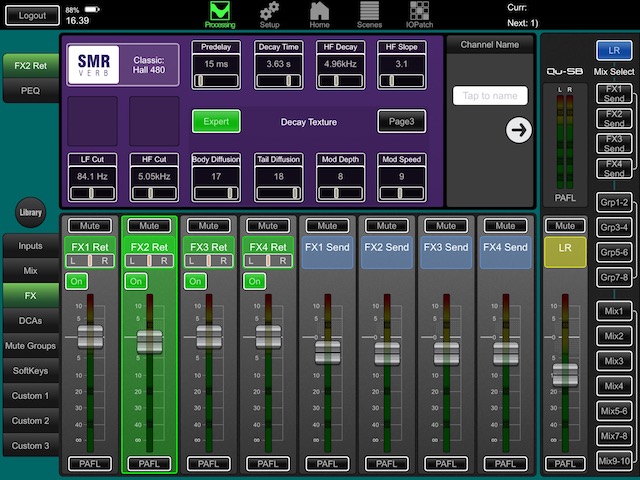
Task: Open the IOPatch matrix icon
Action: (419, 15)
